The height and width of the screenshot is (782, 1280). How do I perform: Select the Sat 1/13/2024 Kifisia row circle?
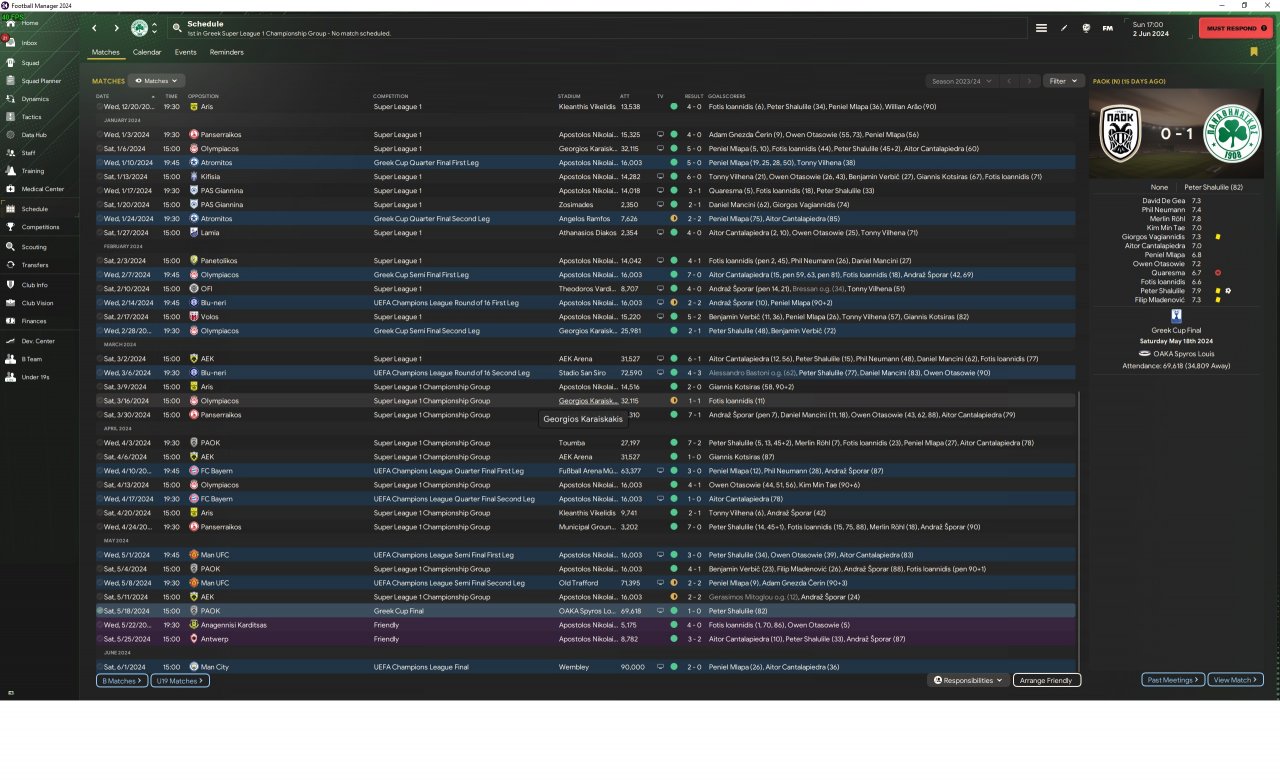click(x=100, y=177)
